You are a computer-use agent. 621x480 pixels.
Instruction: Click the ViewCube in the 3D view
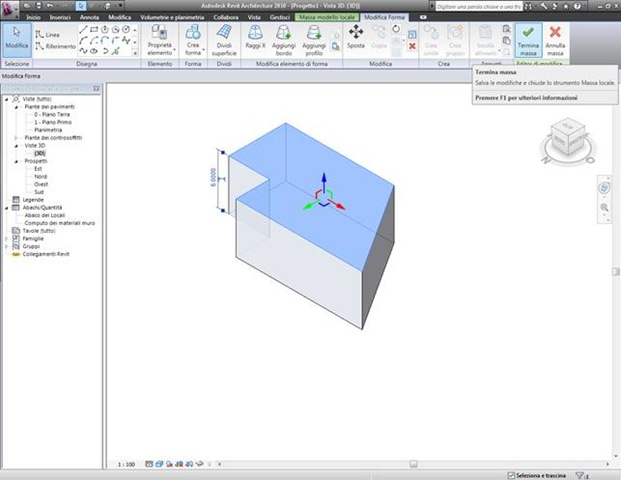[568, 138]
